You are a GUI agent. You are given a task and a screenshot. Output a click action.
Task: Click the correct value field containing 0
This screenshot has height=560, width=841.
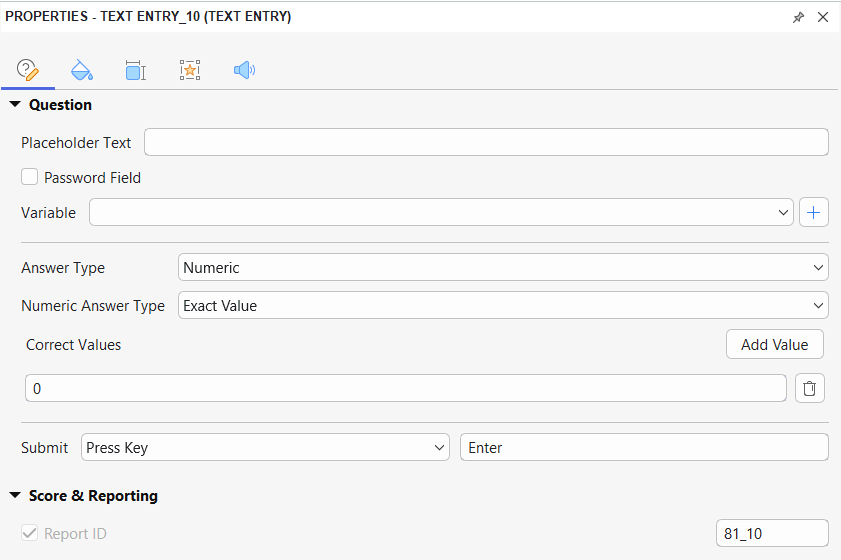tap(405, 388)
